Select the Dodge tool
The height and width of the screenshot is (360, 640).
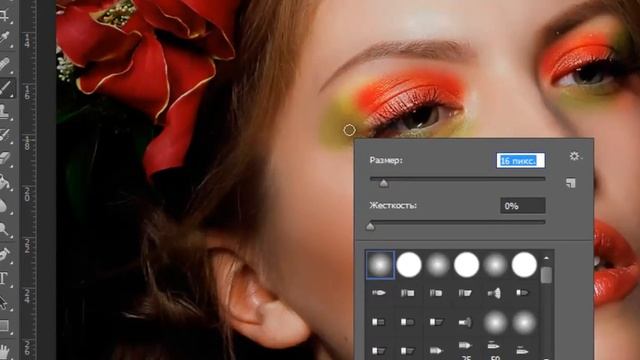4,230
